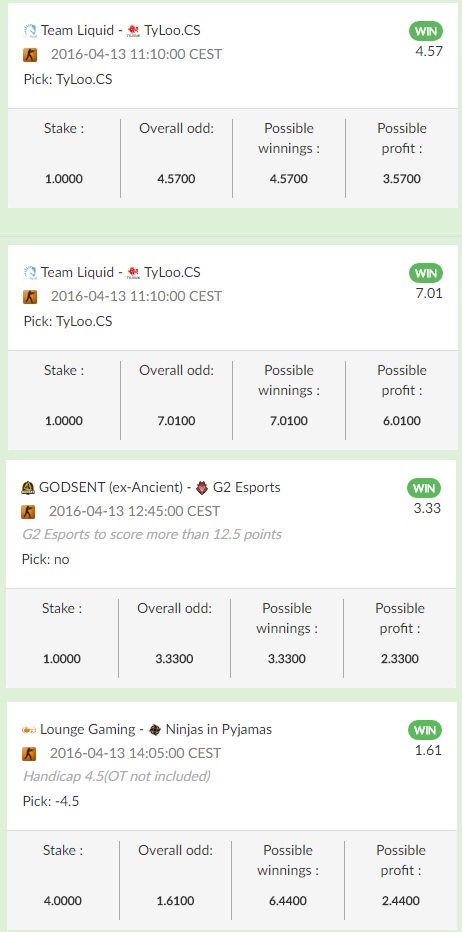Click the CS:GO icon next to 14:05:00 date

pos(29,754)
